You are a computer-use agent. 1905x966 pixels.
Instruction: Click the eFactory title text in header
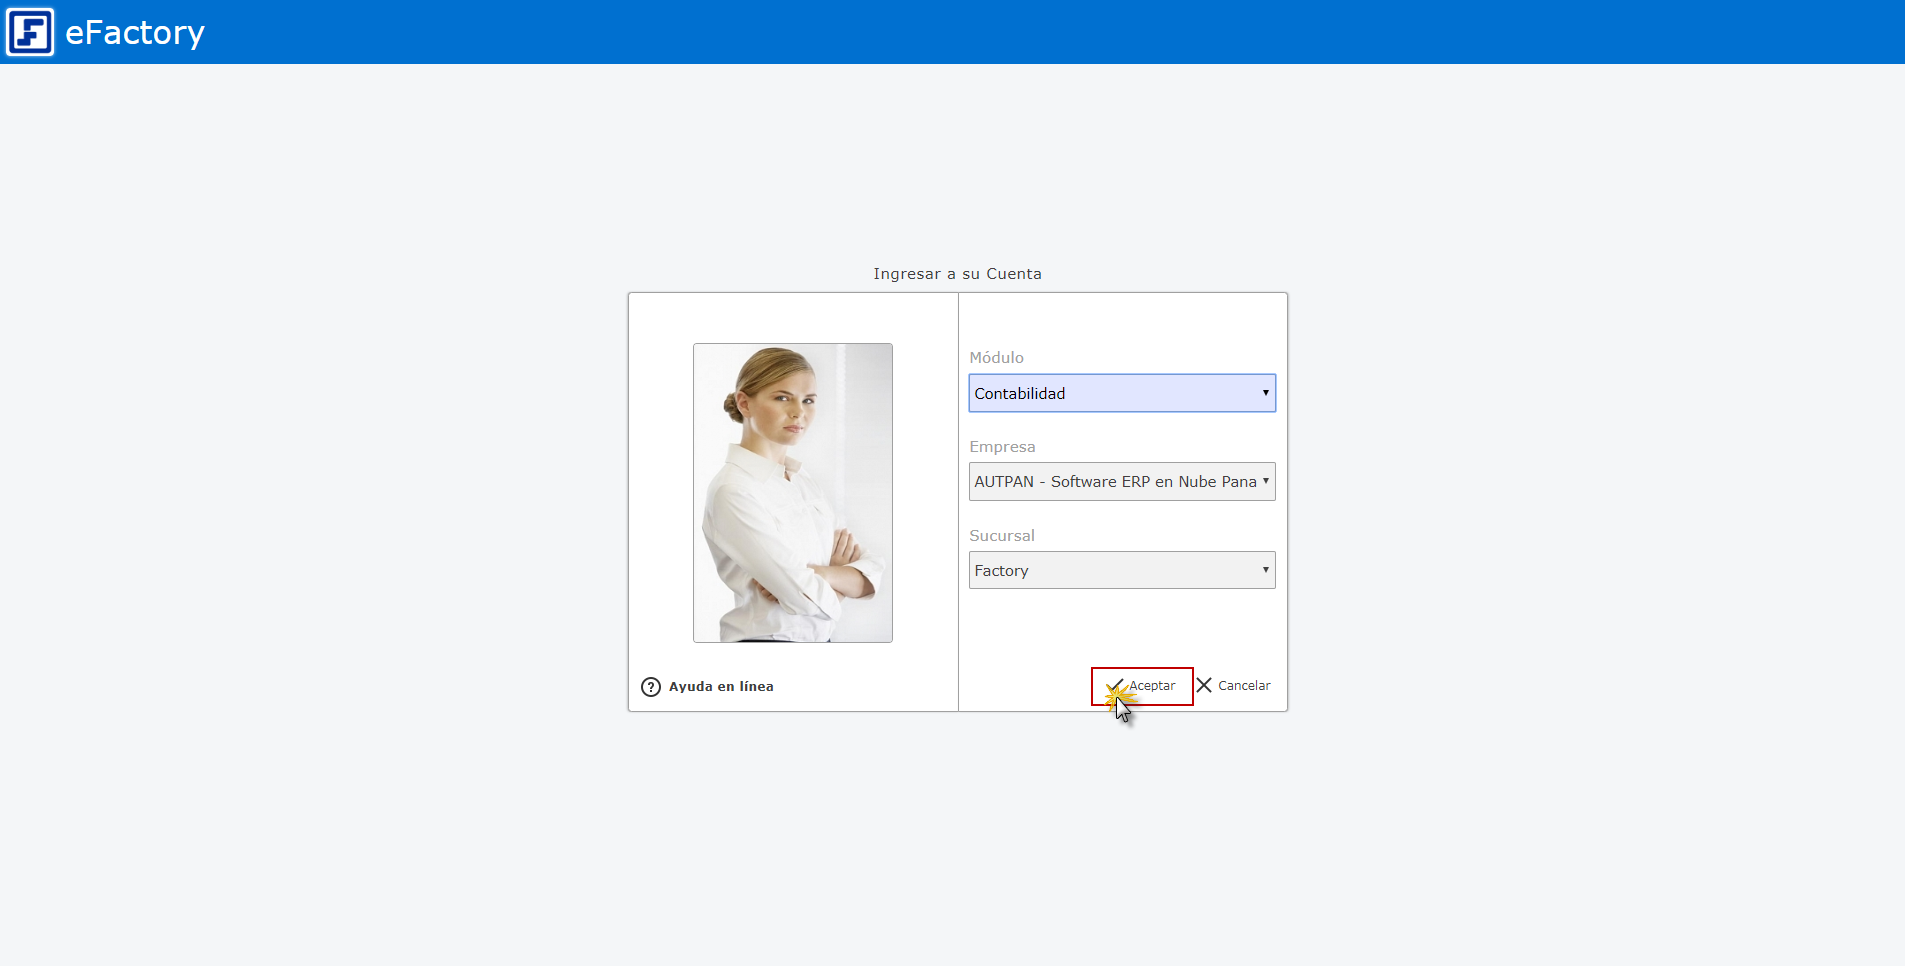pyautogui.click(x=135, y=33)
